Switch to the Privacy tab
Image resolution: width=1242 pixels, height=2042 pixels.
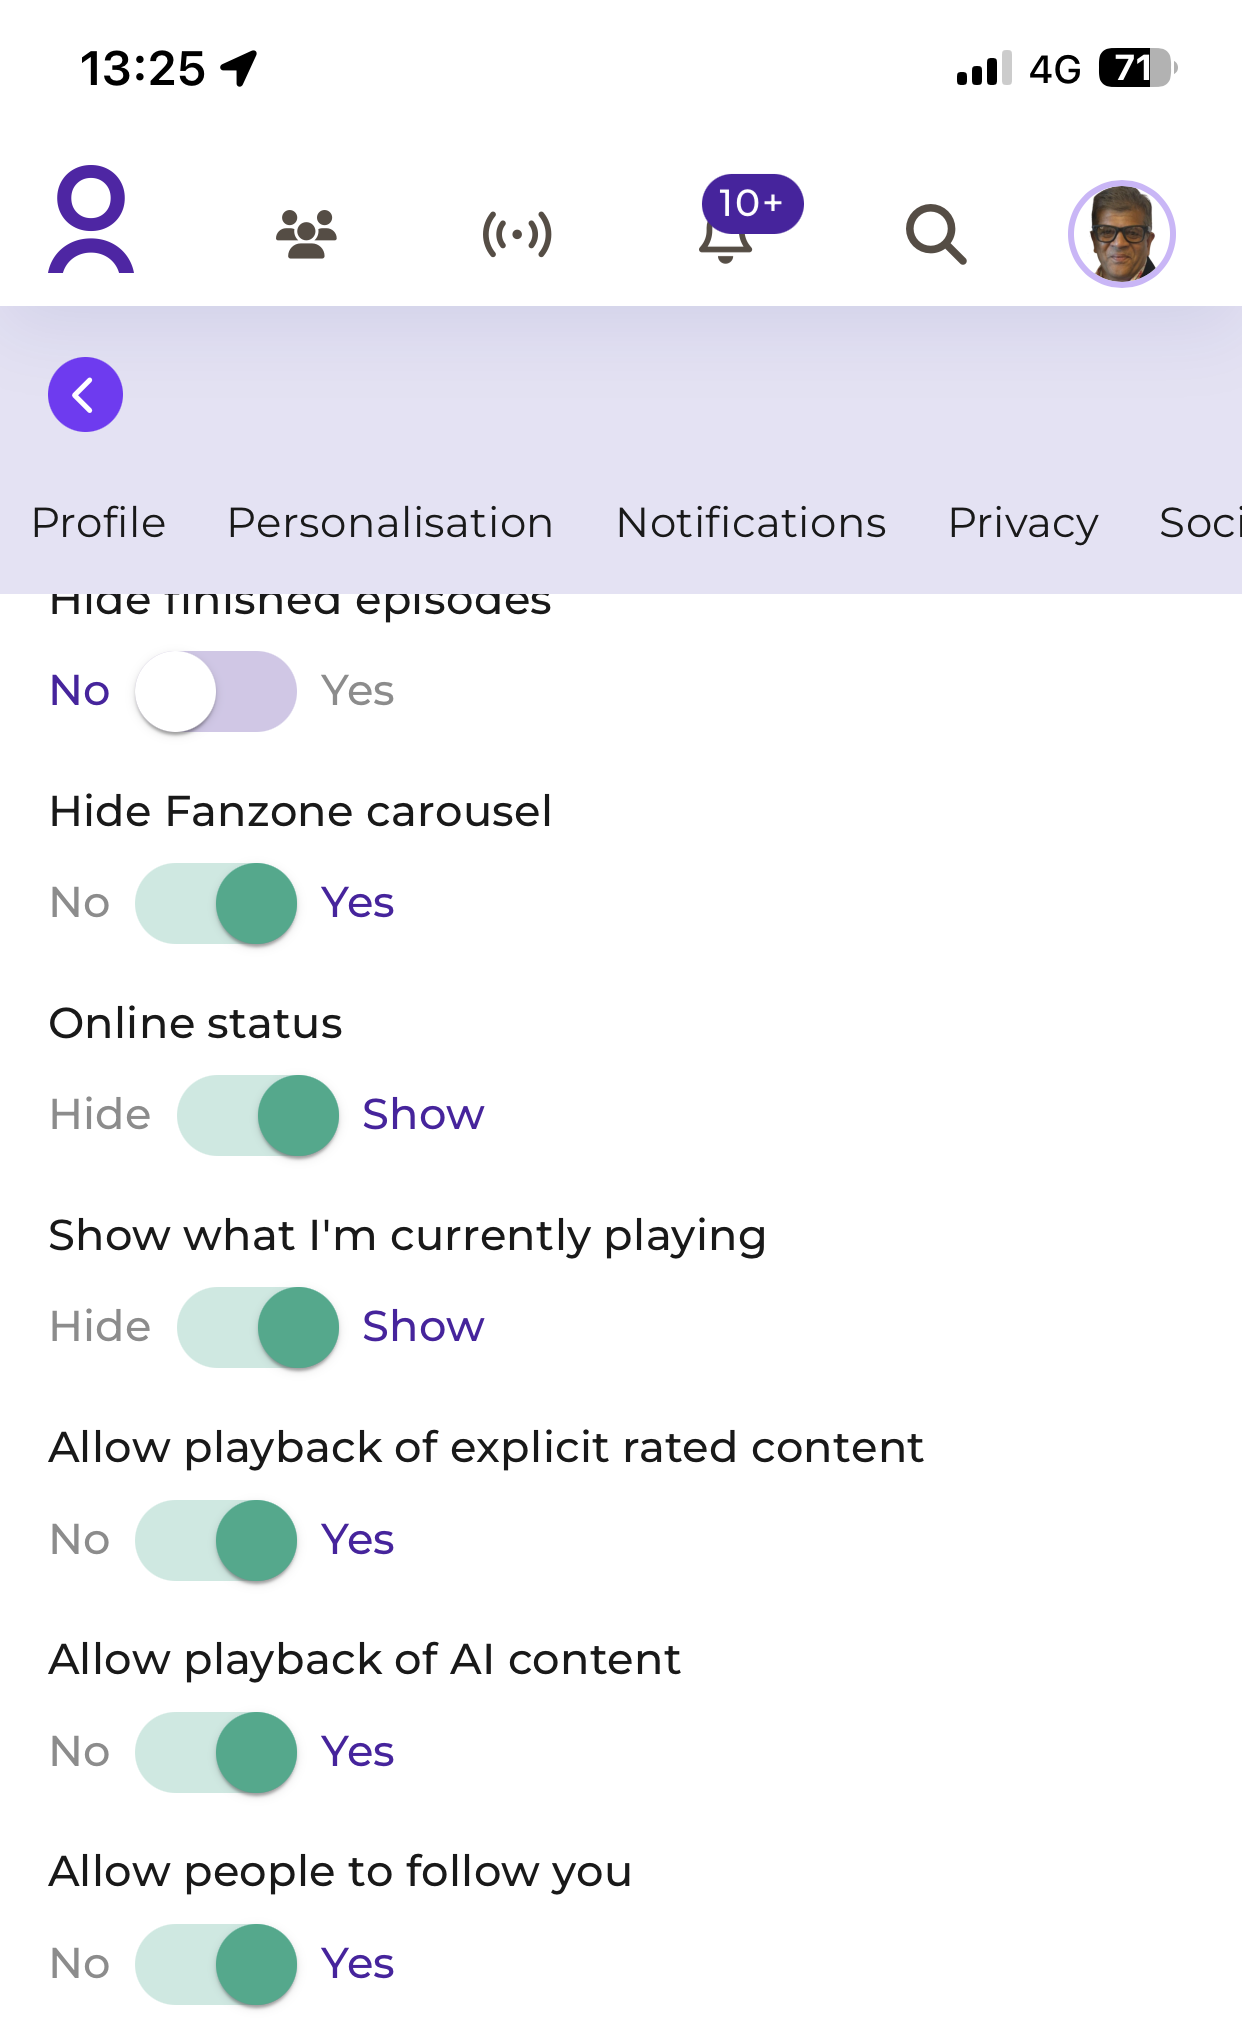click(x=1022, y=522)
